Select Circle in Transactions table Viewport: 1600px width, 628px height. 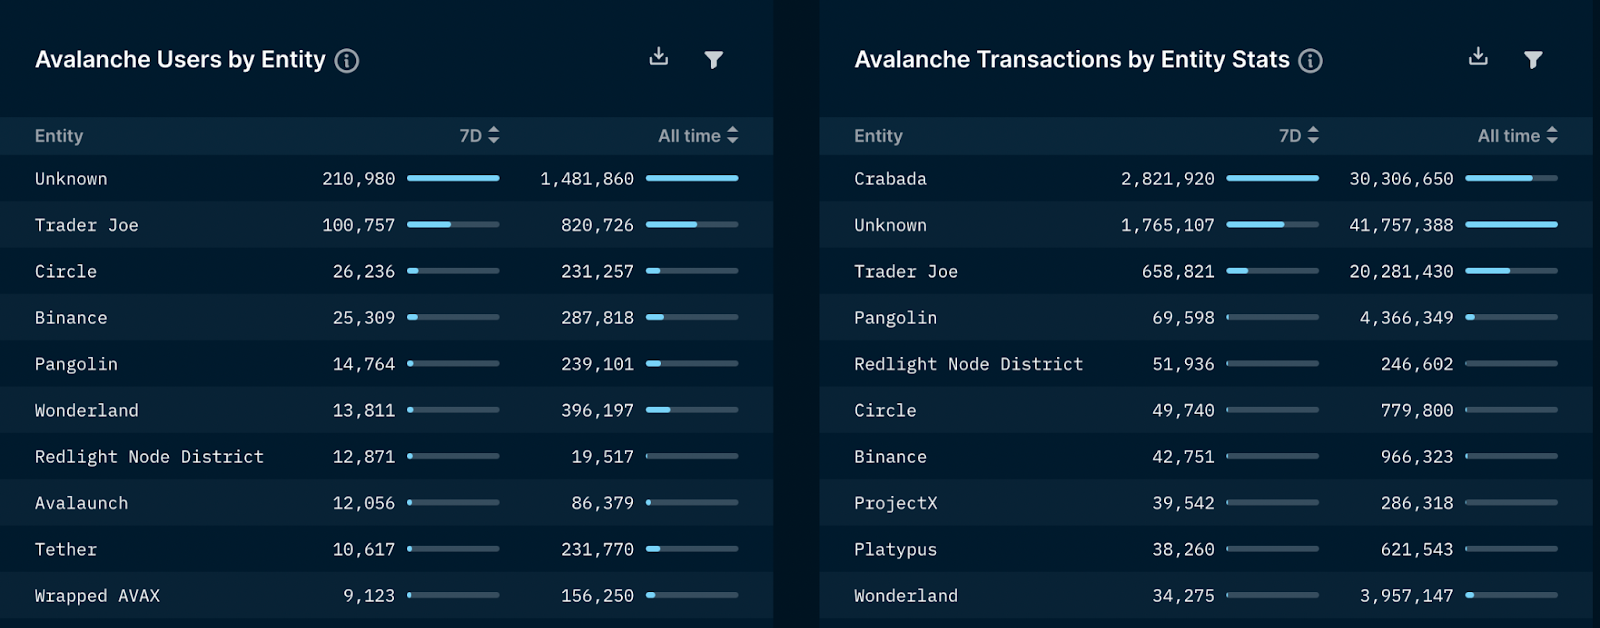[x=885, y=410]
